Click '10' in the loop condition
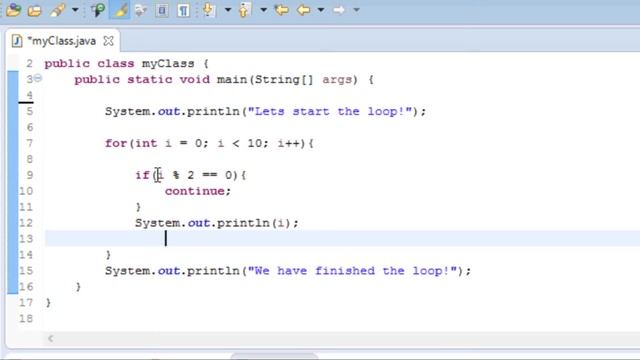The image size is (640, 360). coord(255,143)
